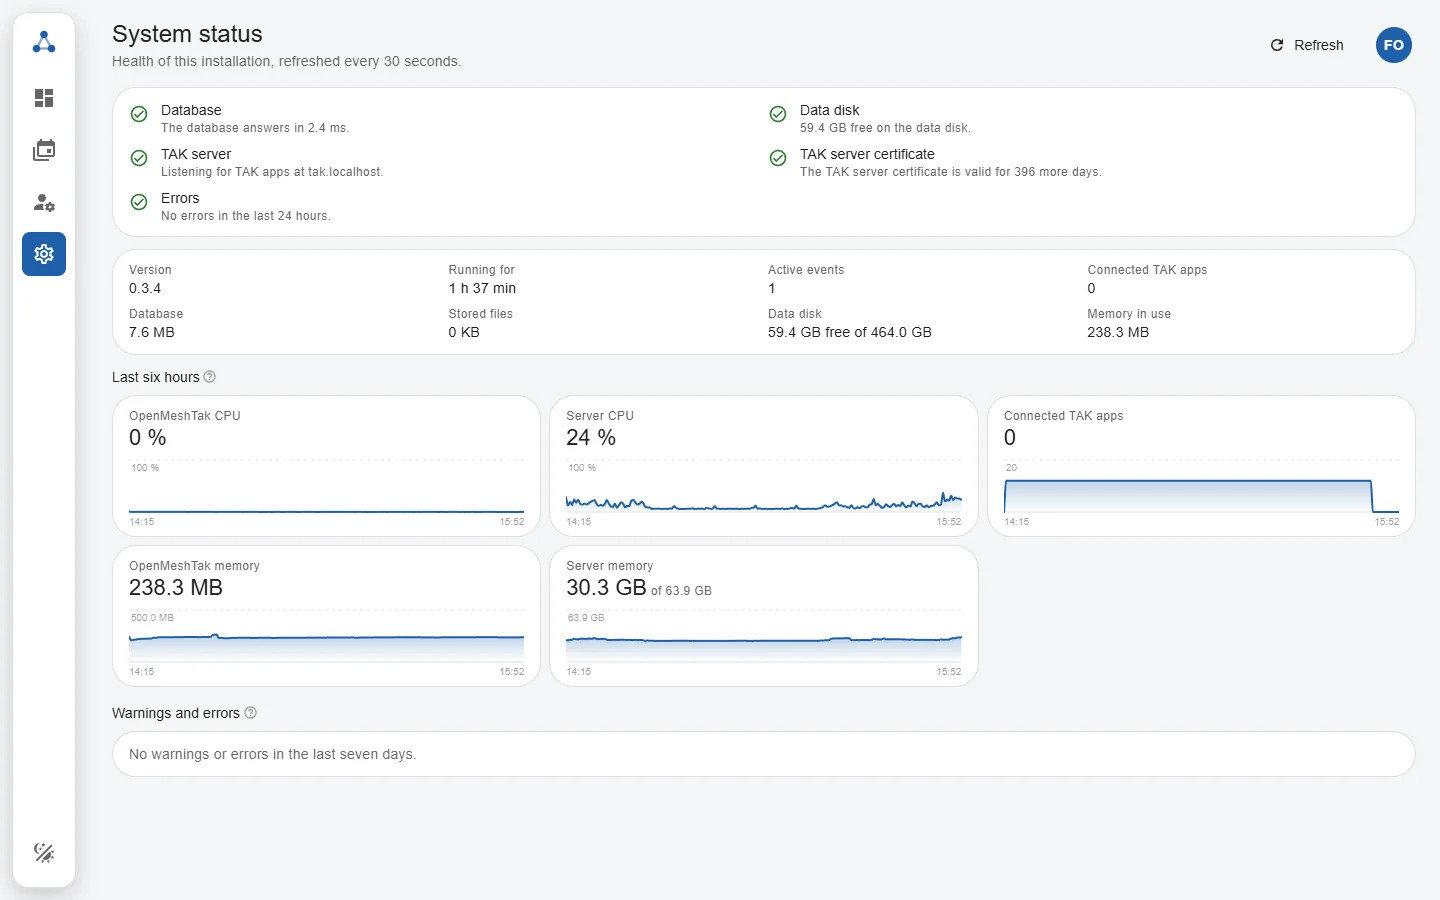This screenshot has height=900, width=1440.
Task: Click the Active events value 1
Action: click(x=772, y=288)
